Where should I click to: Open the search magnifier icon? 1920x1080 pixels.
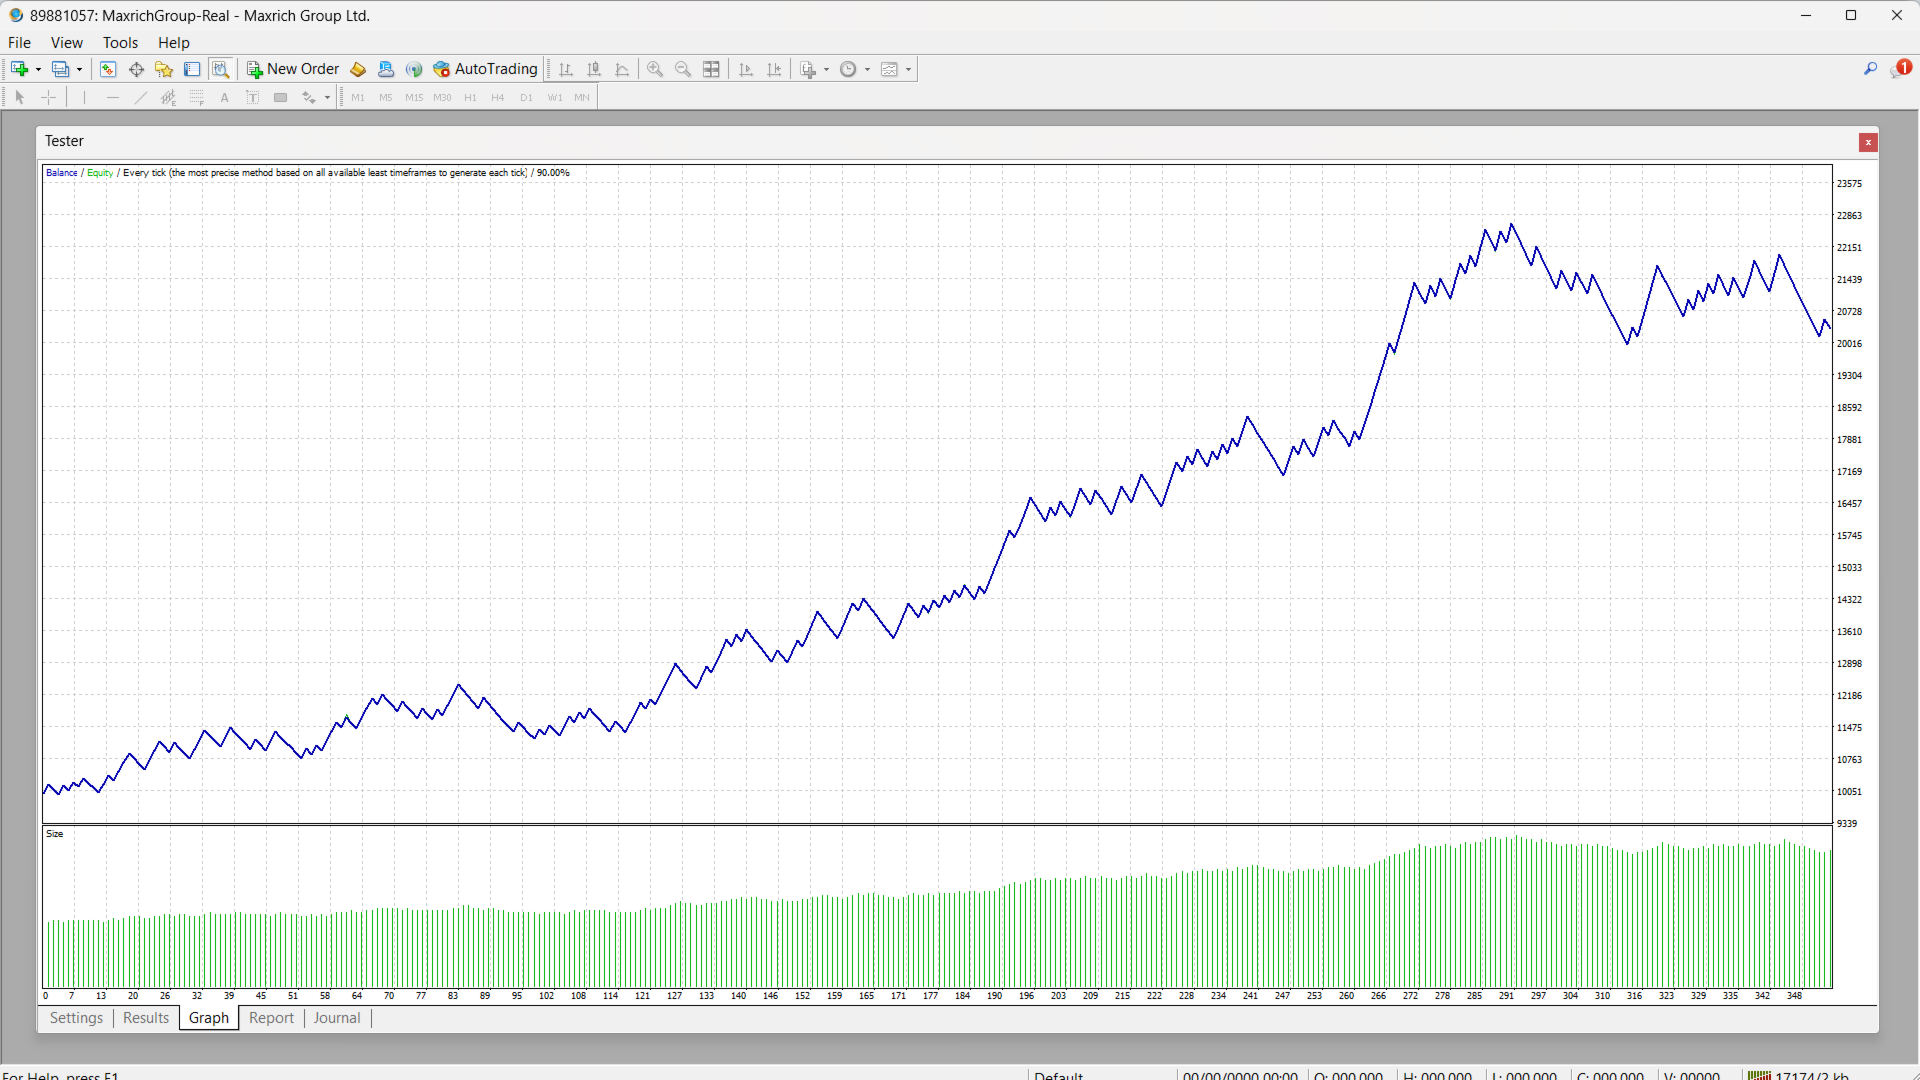tap(1870, 69)
